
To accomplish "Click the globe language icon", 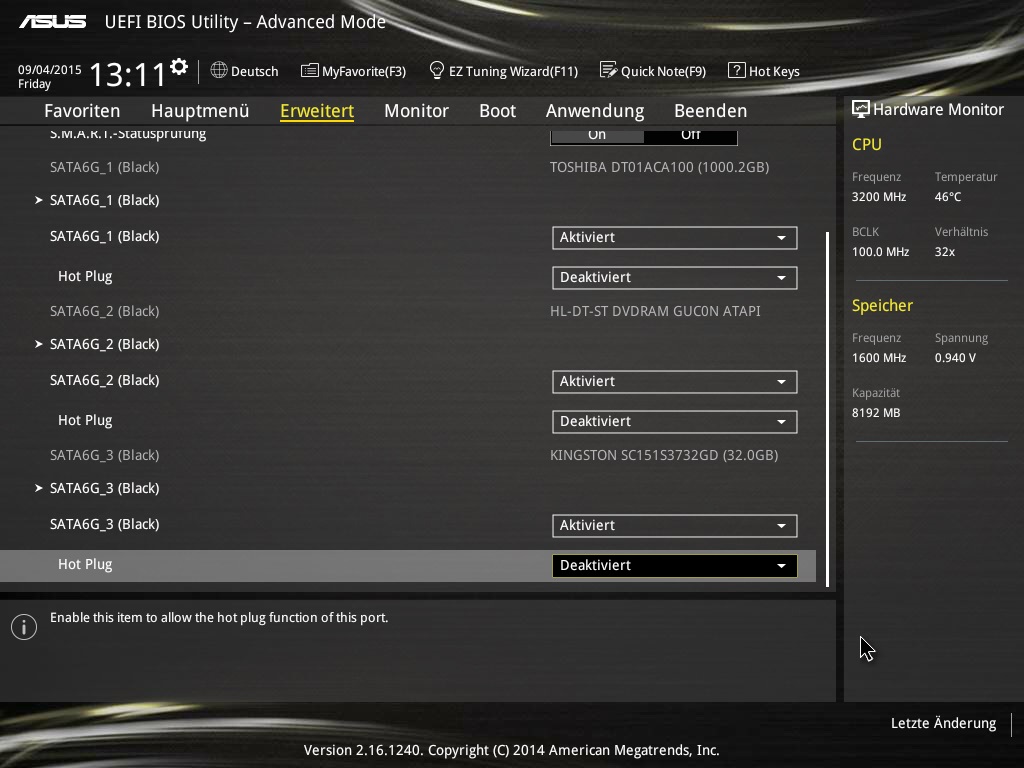I will tap(219, 70).
